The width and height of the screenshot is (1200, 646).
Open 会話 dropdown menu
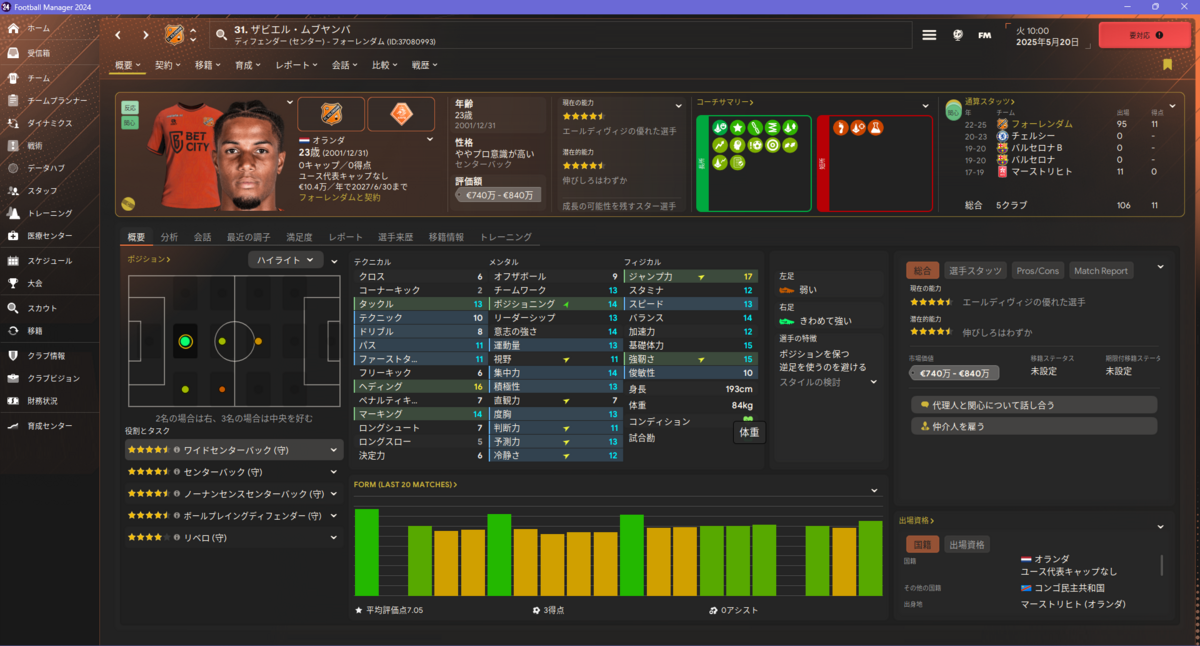click(346, 65)
